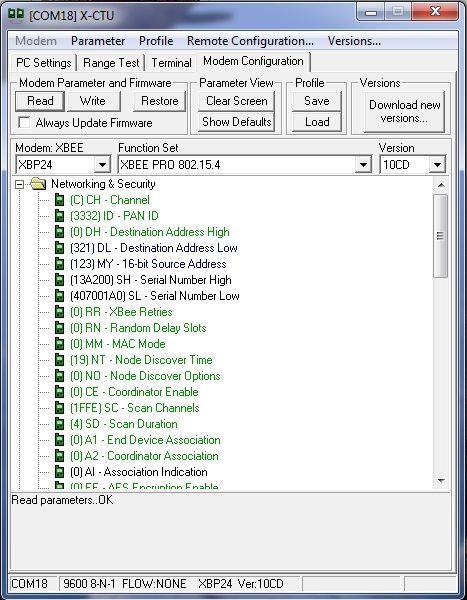
Task: Open the Modem menu
Action: tap(36, 41)
